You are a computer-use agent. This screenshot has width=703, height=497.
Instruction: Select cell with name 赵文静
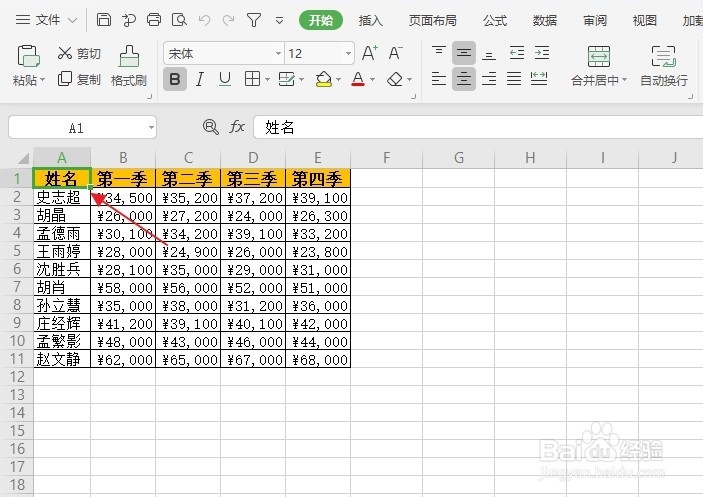coord(62,359)
